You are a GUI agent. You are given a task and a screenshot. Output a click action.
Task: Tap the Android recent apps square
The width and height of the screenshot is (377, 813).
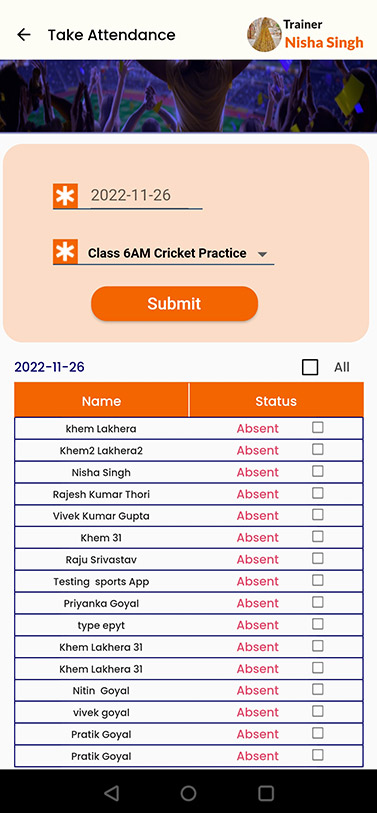point(266,793)
